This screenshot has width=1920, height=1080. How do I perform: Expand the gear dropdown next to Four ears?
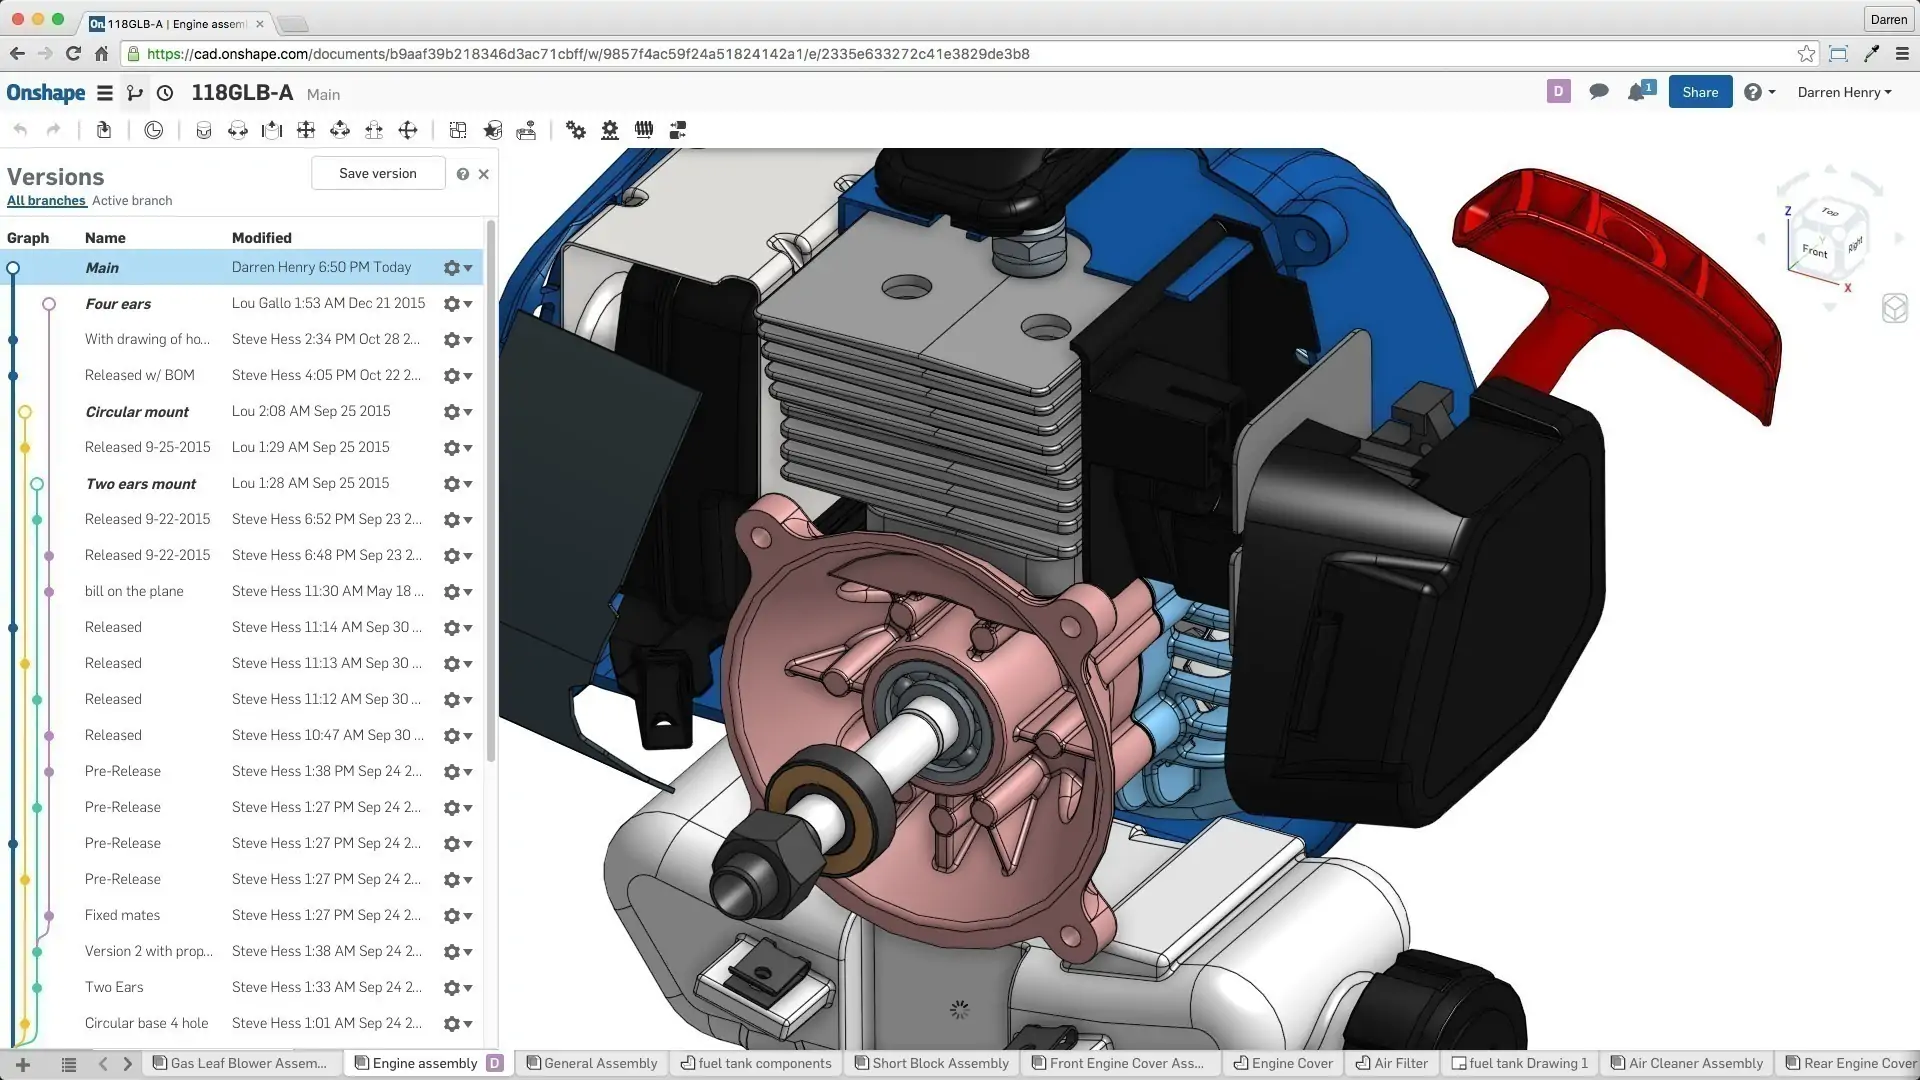458,304
